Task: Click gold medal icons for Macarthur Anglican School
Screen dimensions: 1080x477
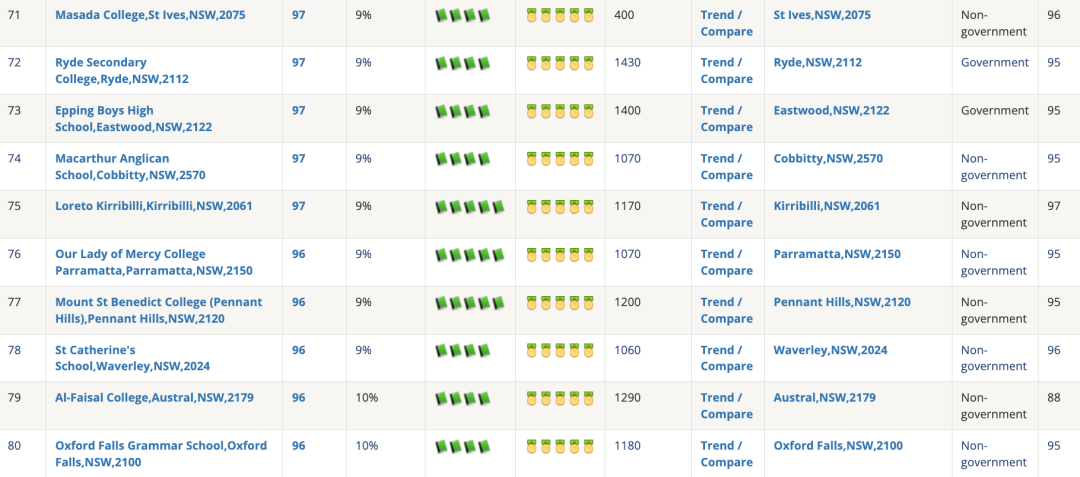Action: click(x=560, y=159)
